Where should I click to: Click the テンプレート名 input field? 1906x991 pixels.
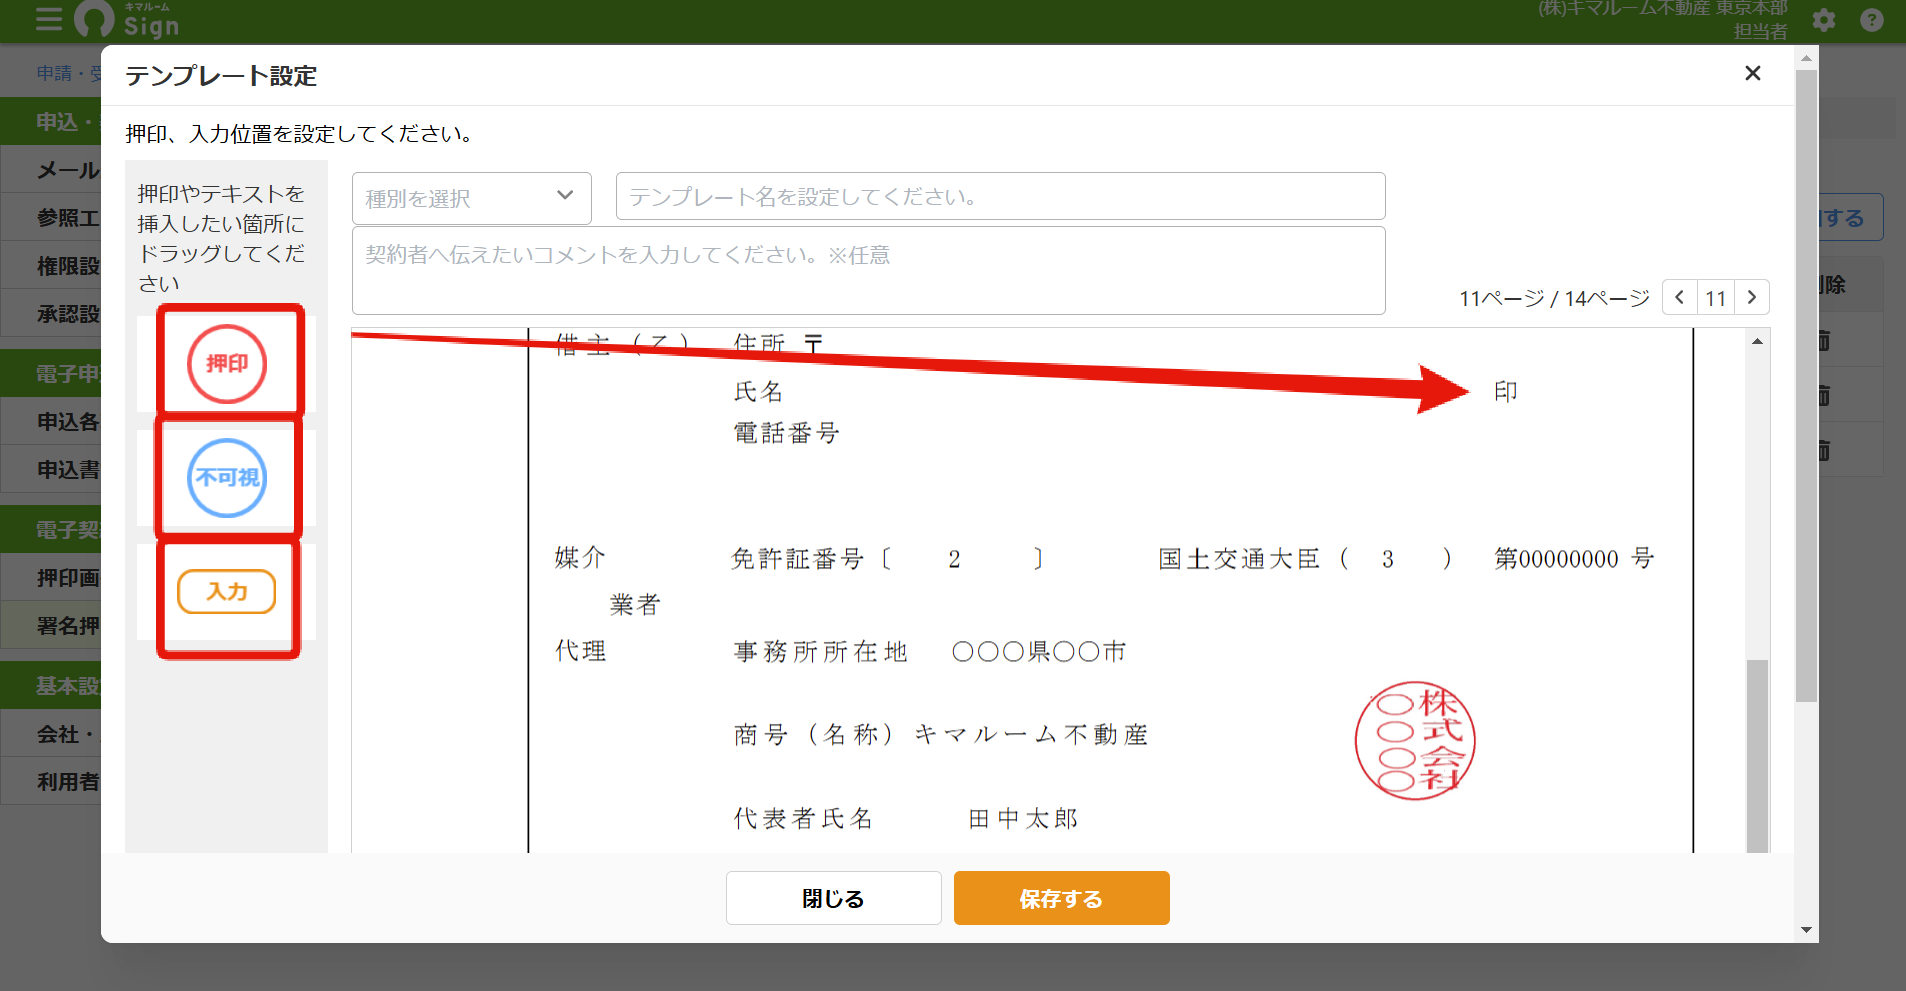pos(1001,196)
